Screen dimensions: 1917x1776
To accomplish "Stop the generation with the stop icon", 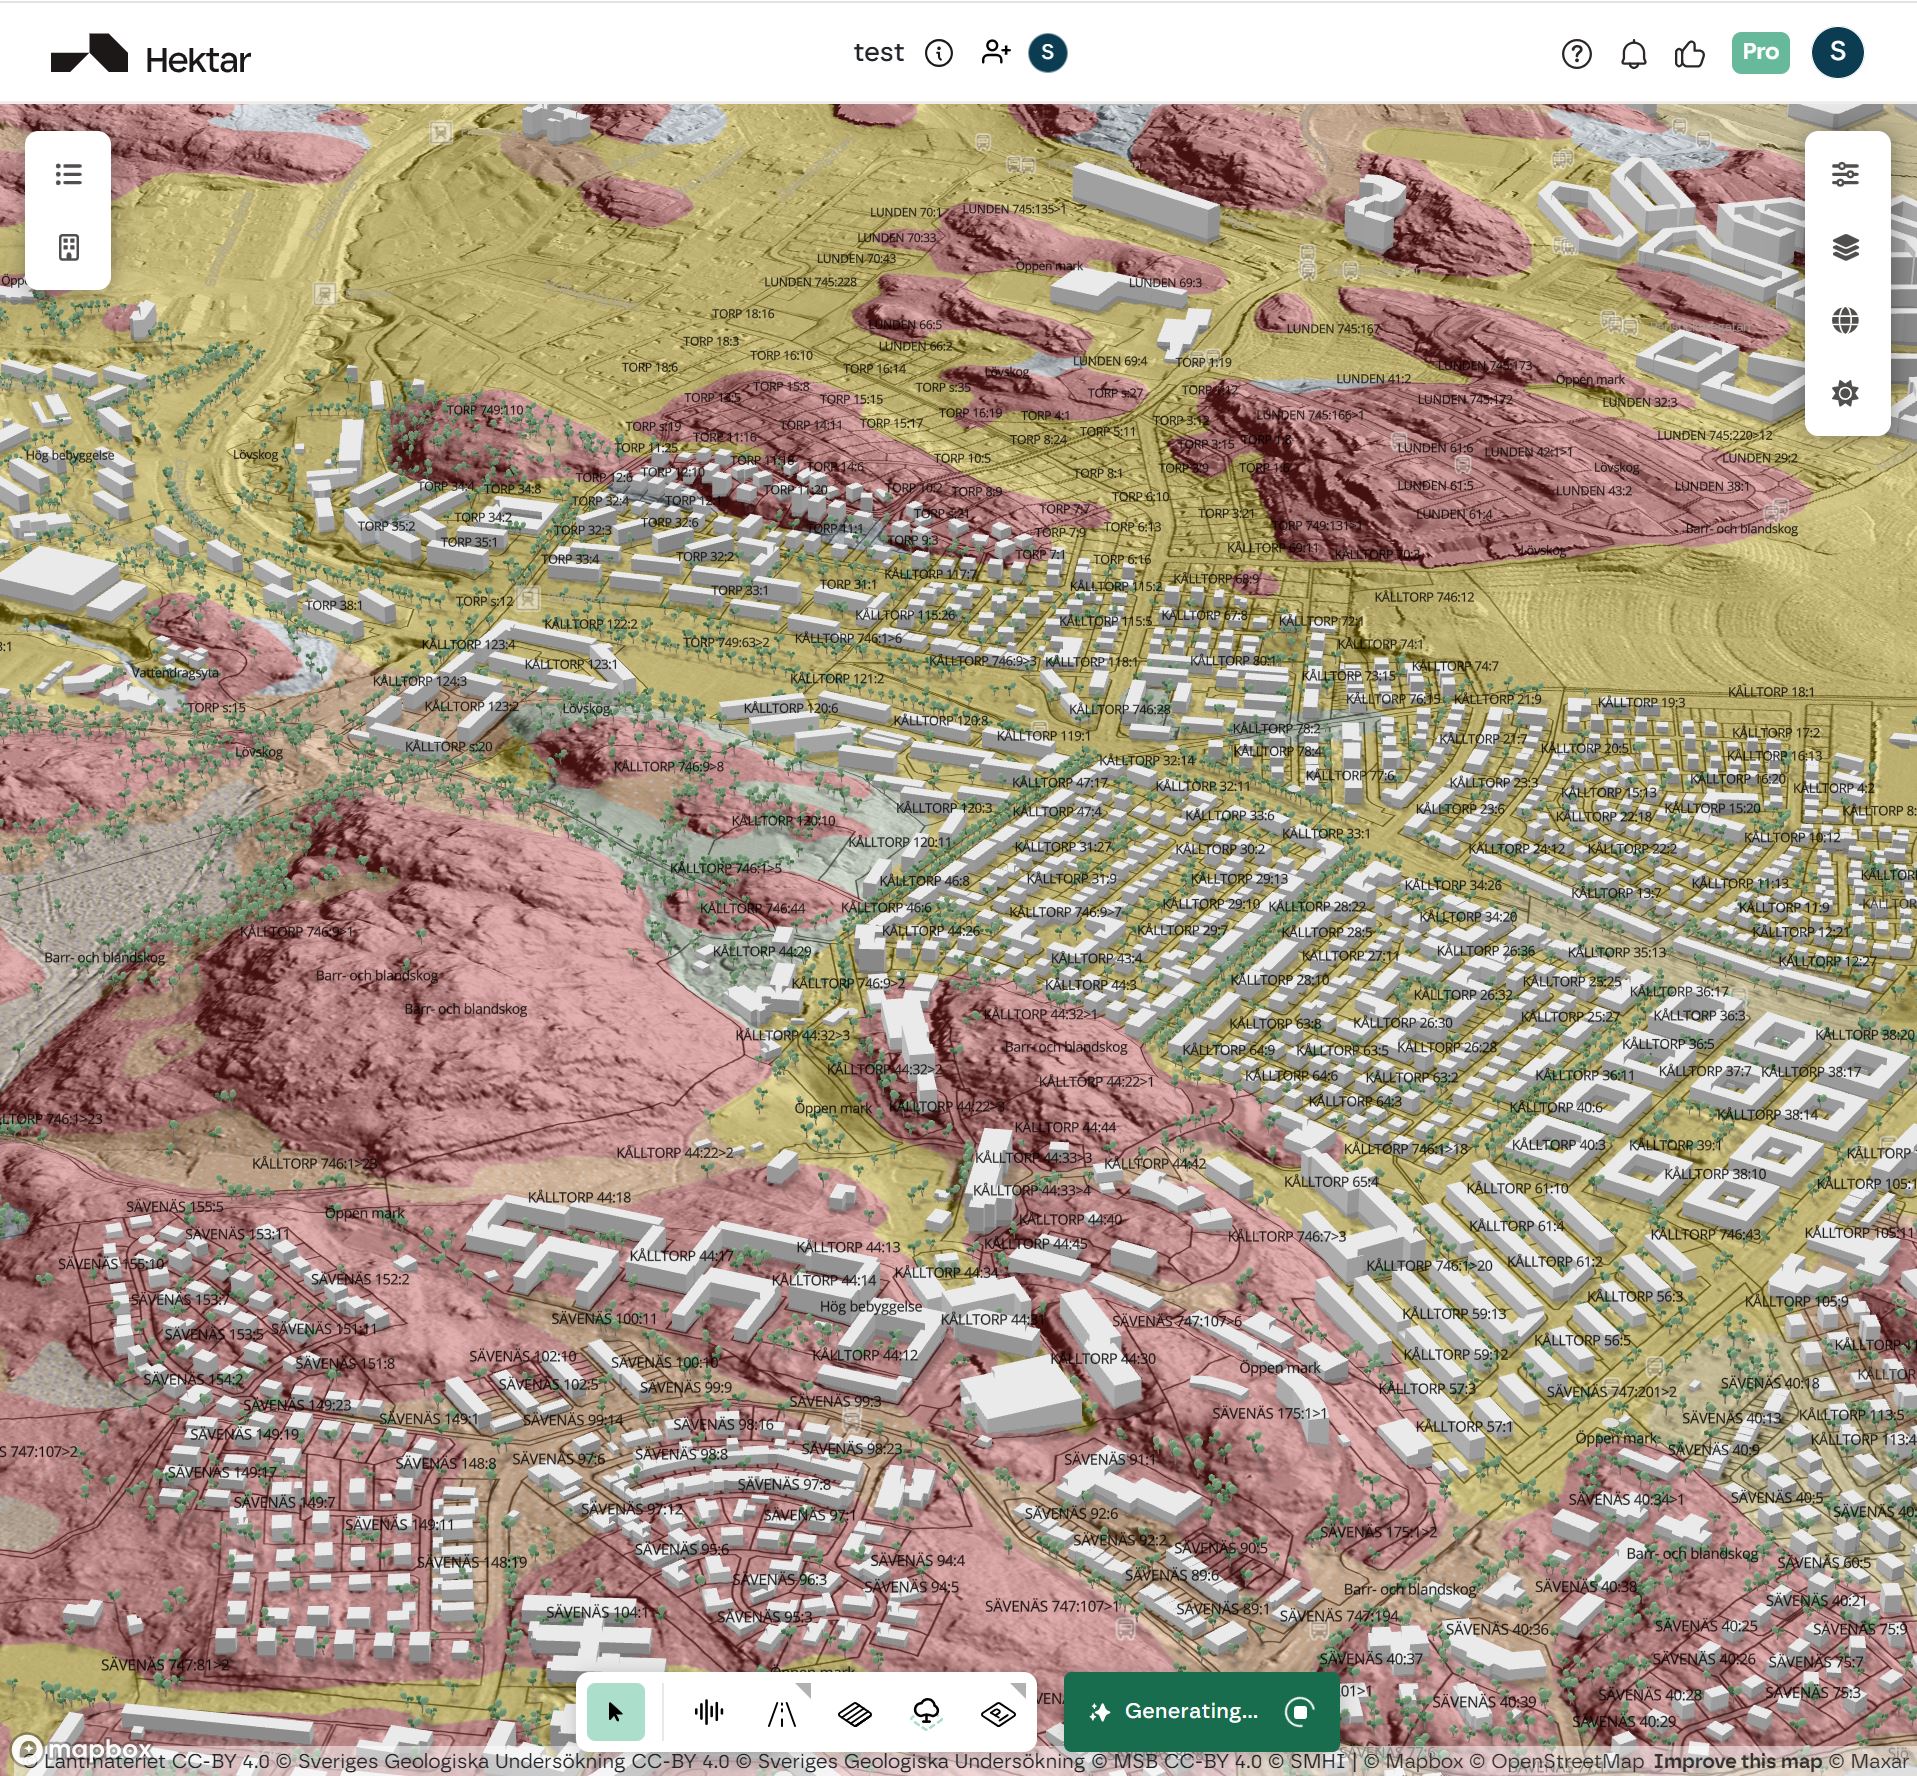I will [x=1299, y=1712].
